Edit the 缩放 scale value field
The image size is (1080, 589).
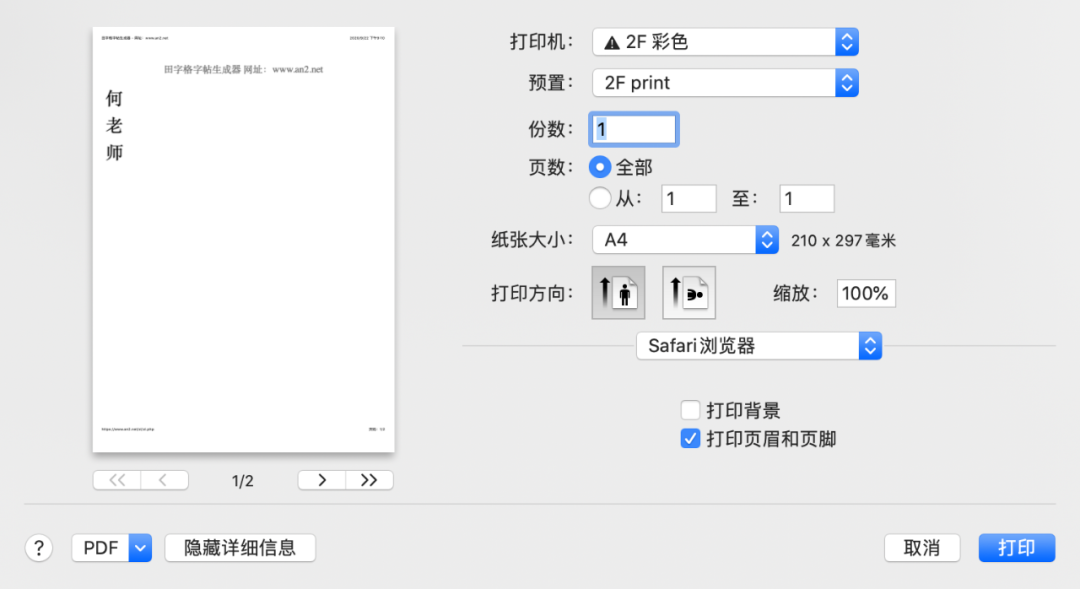pos(865,293)
